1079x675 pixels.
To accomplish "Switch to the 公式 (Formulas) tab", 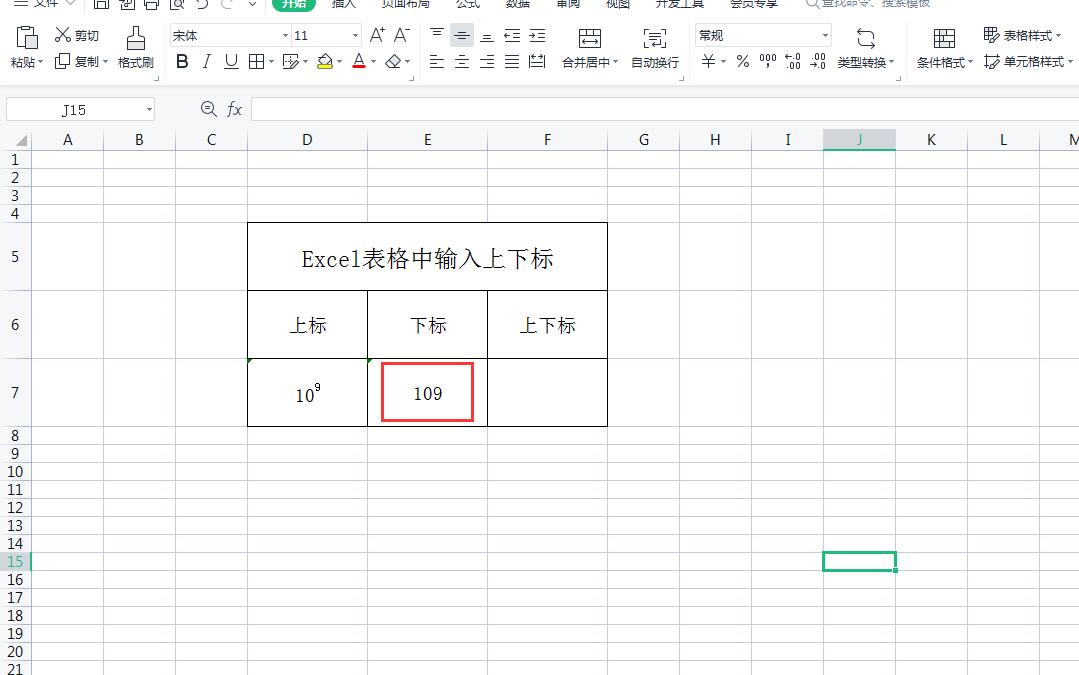I will (x=468, y=3).
